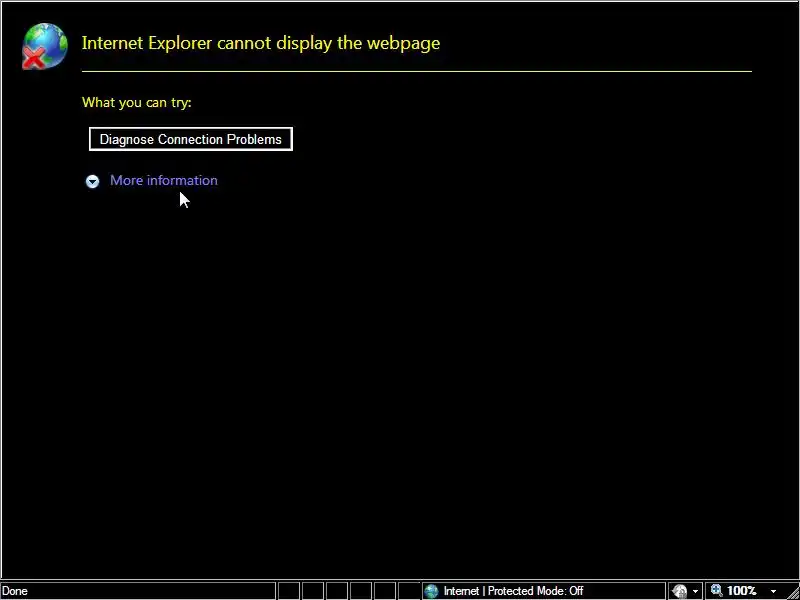Click the 'Done' status bar text
Screen dimensions: 800x600
point(15,591)
